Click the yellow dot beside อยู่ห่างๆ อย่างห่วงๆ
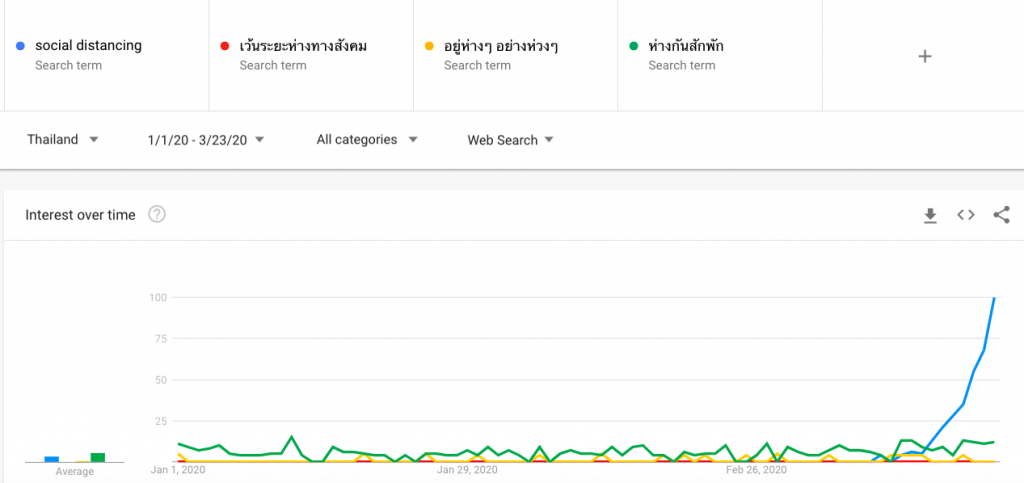The width and height of the screenshot is (1024, 483). pos(429,46)
